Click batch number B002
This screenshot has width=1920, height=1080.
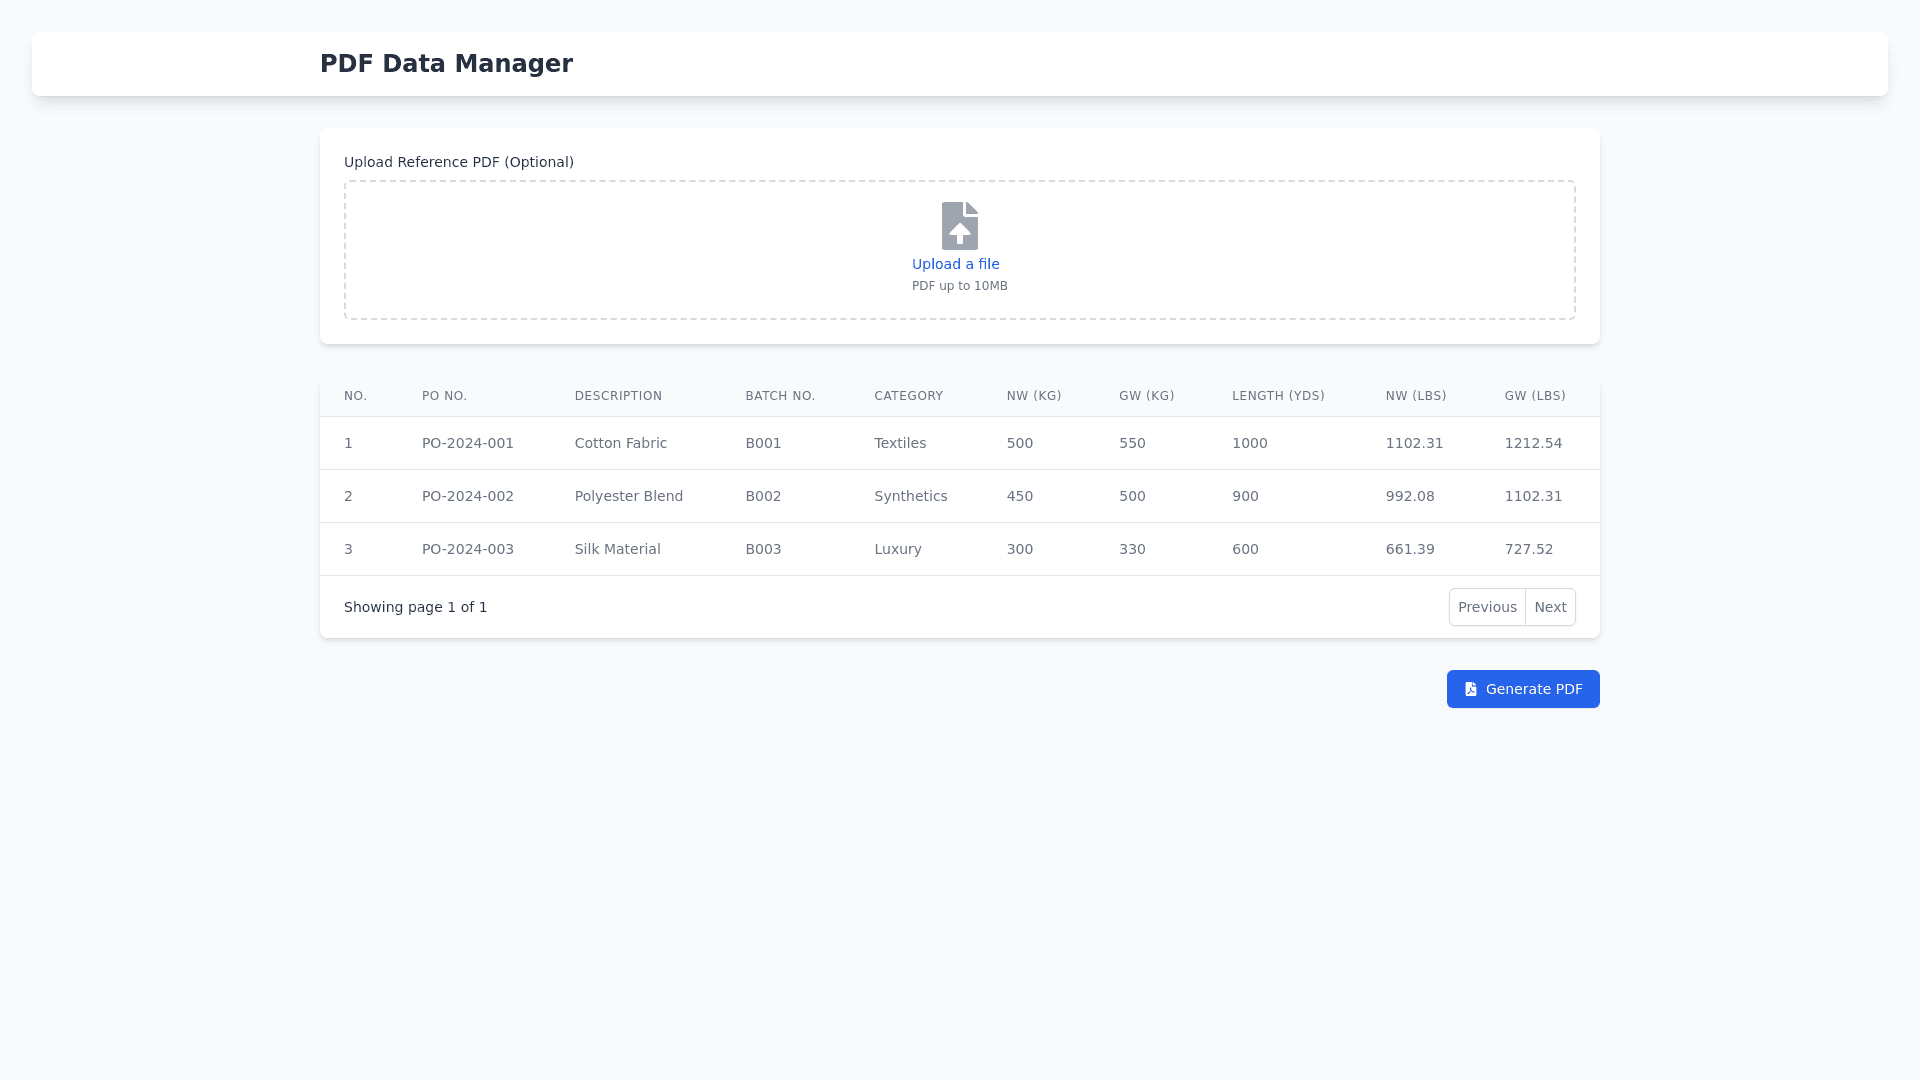pos(762,496)
